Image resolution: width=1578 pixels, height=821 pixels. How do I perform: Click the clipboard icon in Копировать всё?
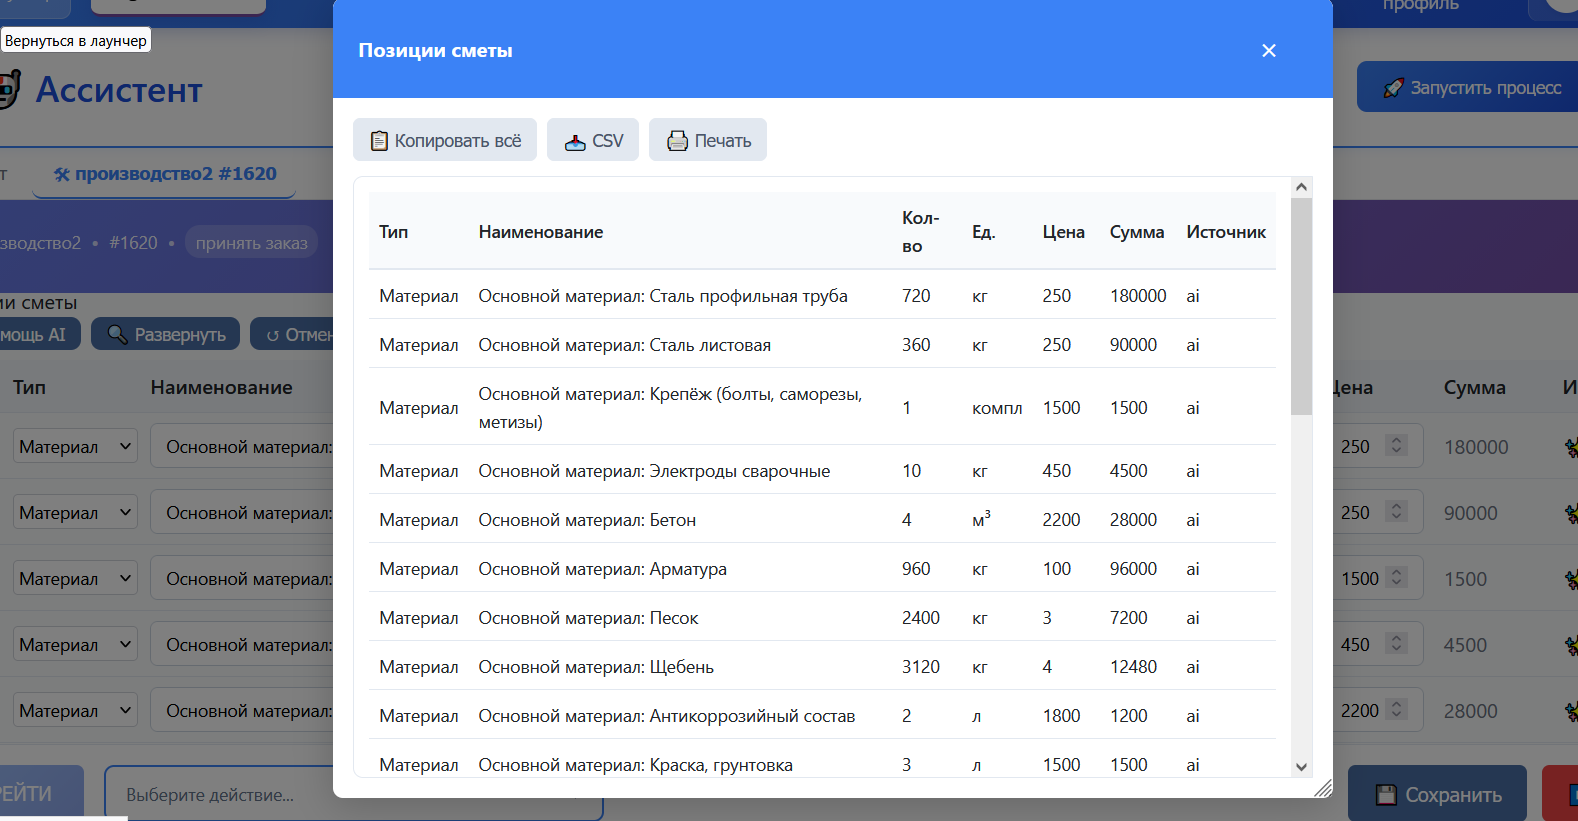tap(379, 141)
